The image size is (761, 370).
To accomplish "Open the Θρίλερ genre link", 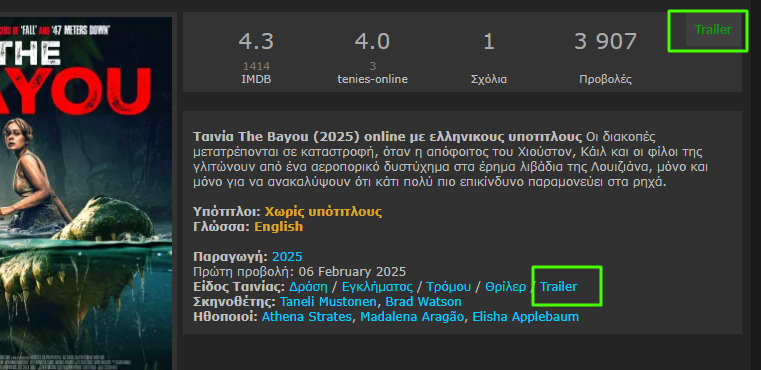I will tap(505, 287).
